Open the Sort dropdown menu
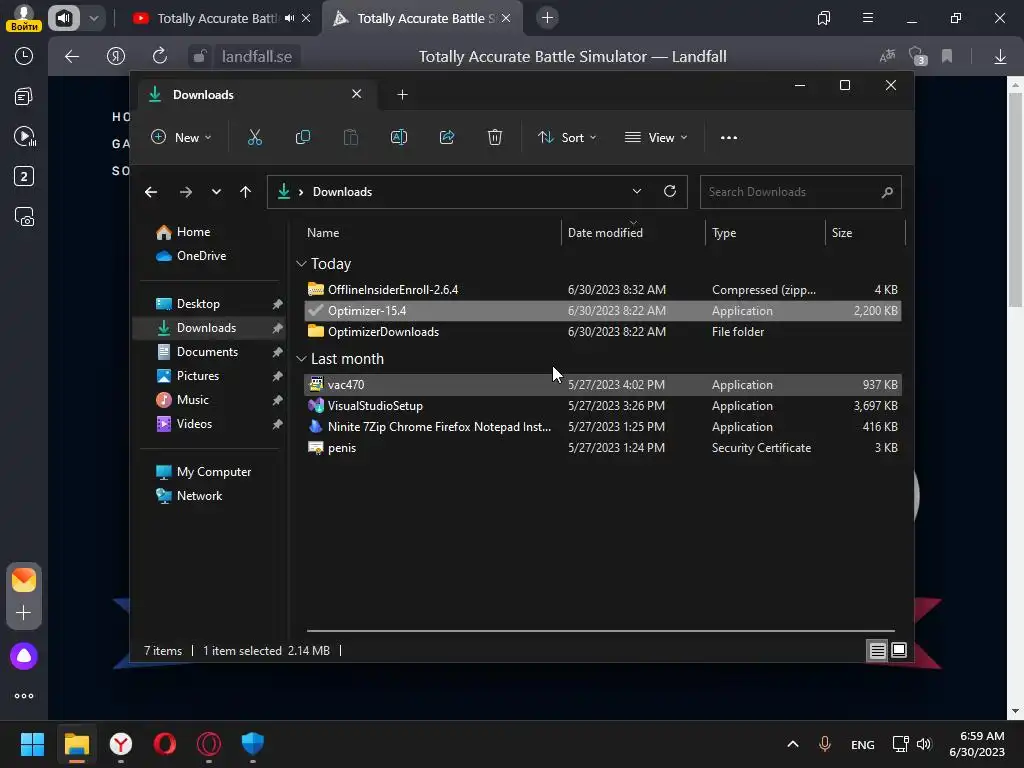1024x768 pixels. tap(567, 138)
